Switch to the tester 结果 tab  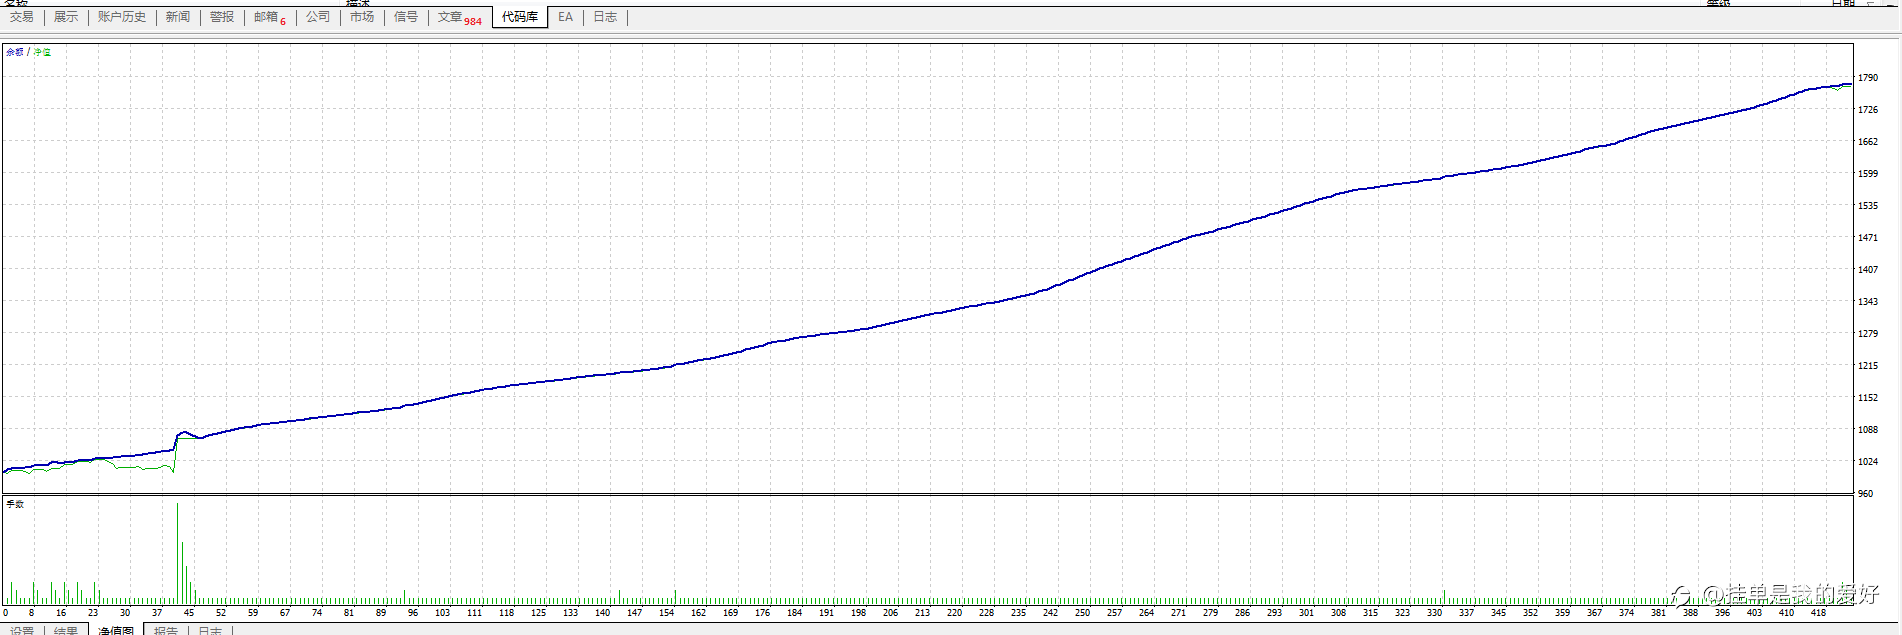point(66,630)
